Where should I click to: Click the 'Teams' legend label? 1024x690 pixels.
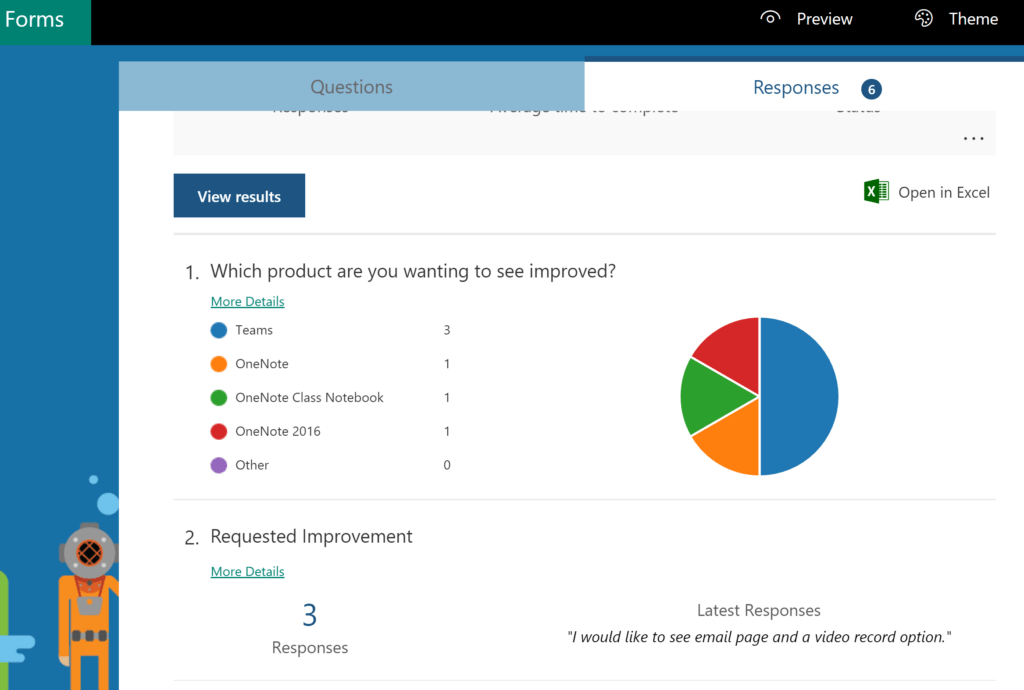pos(254,330)
